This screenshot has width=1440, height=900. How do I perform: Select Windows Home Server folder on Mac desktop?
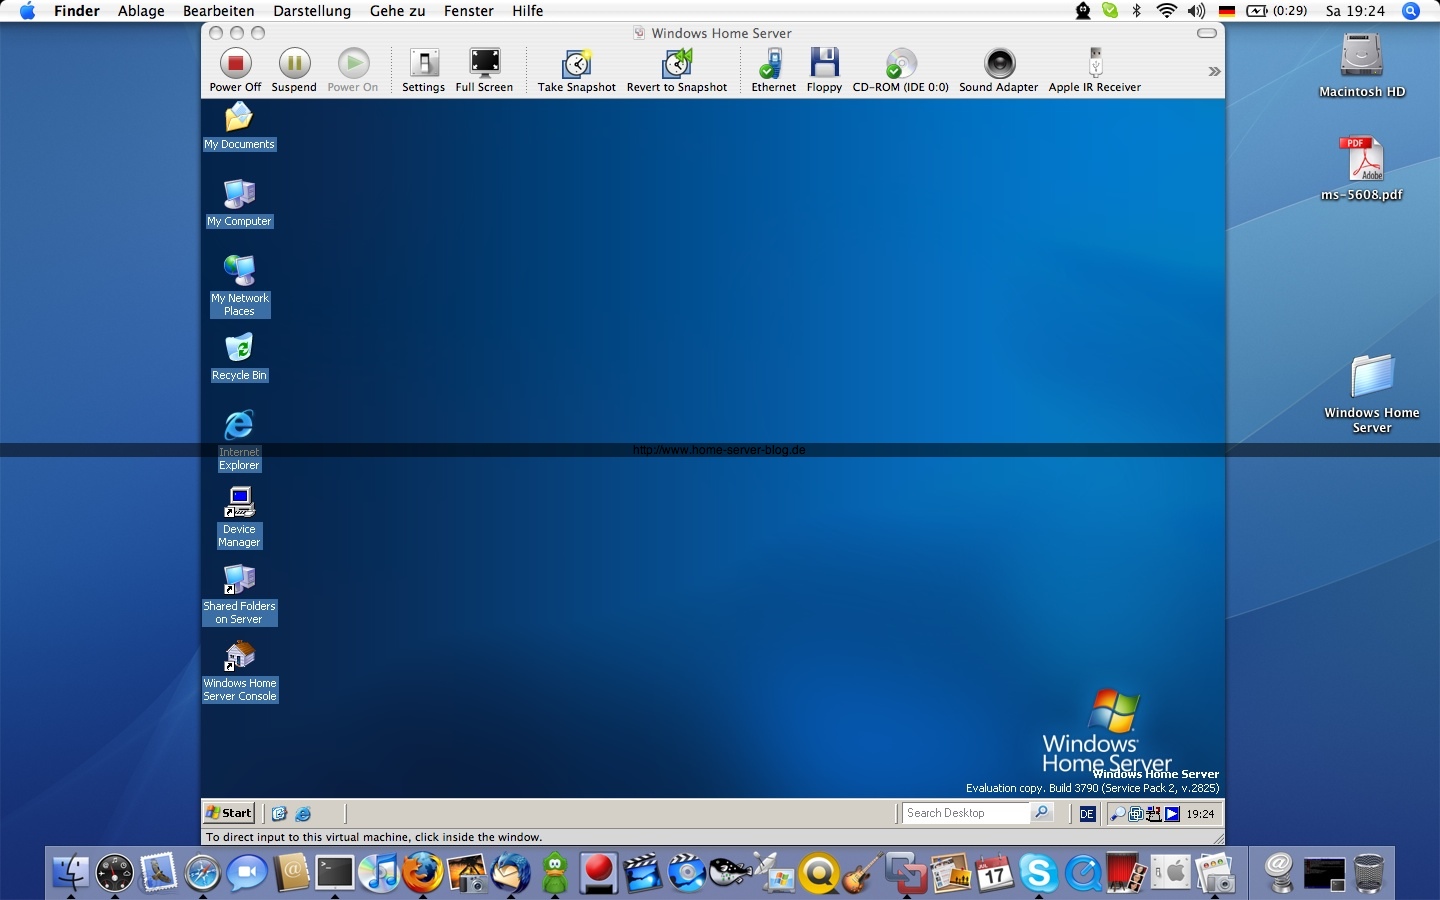pos(1372,393)
